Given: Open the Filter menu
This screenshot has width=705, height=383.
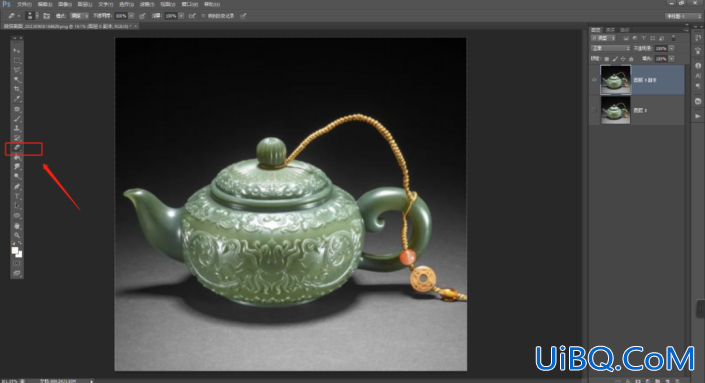Looking at the screenshot, I should 147,4.
